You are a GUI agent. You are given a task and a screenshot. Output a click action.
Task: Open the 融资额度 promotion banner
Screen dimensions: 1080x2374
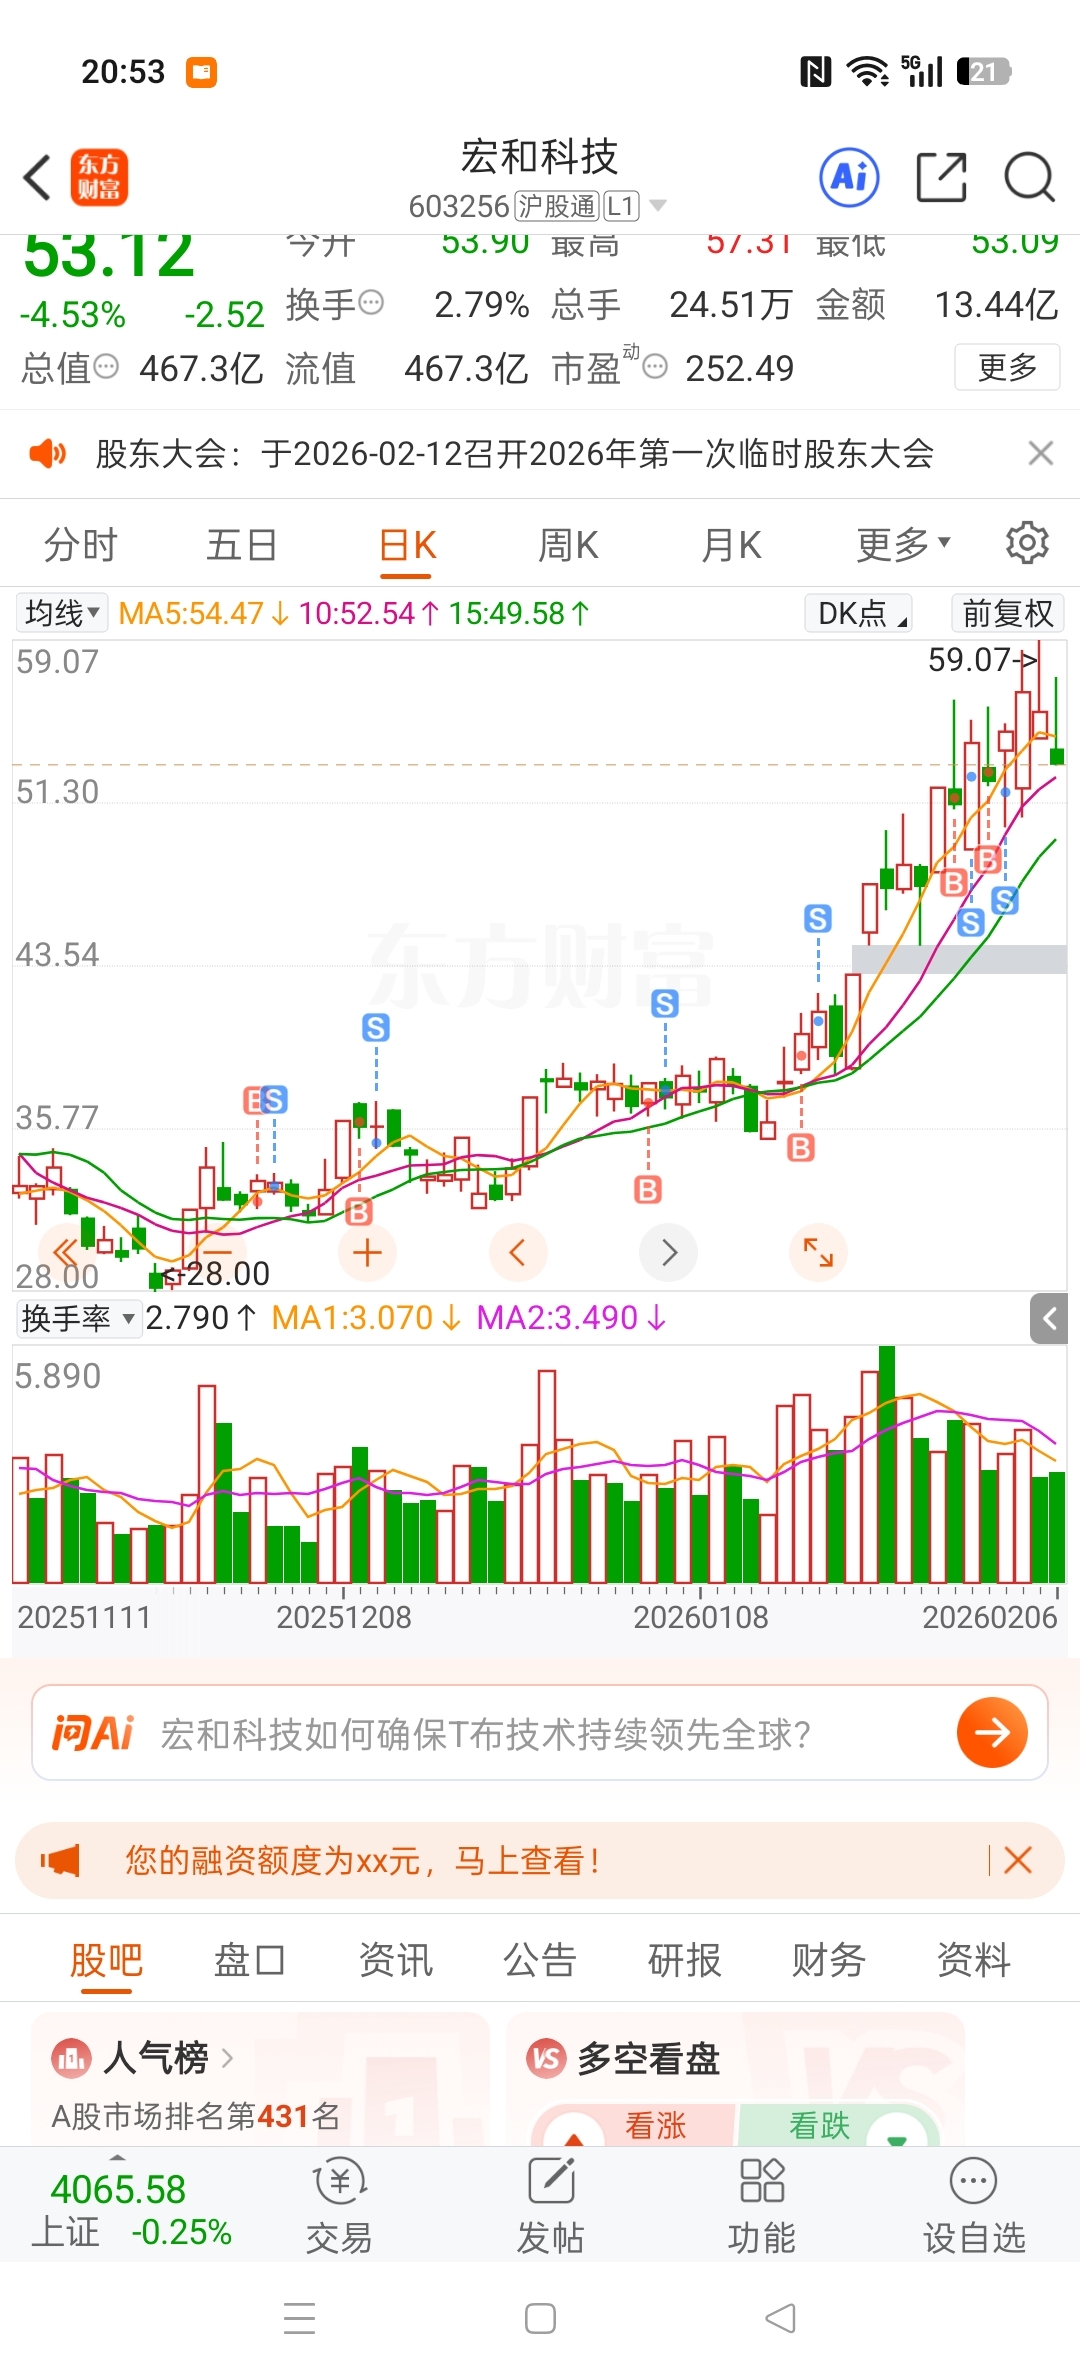pyautogui.click(x=540, y=1860)
